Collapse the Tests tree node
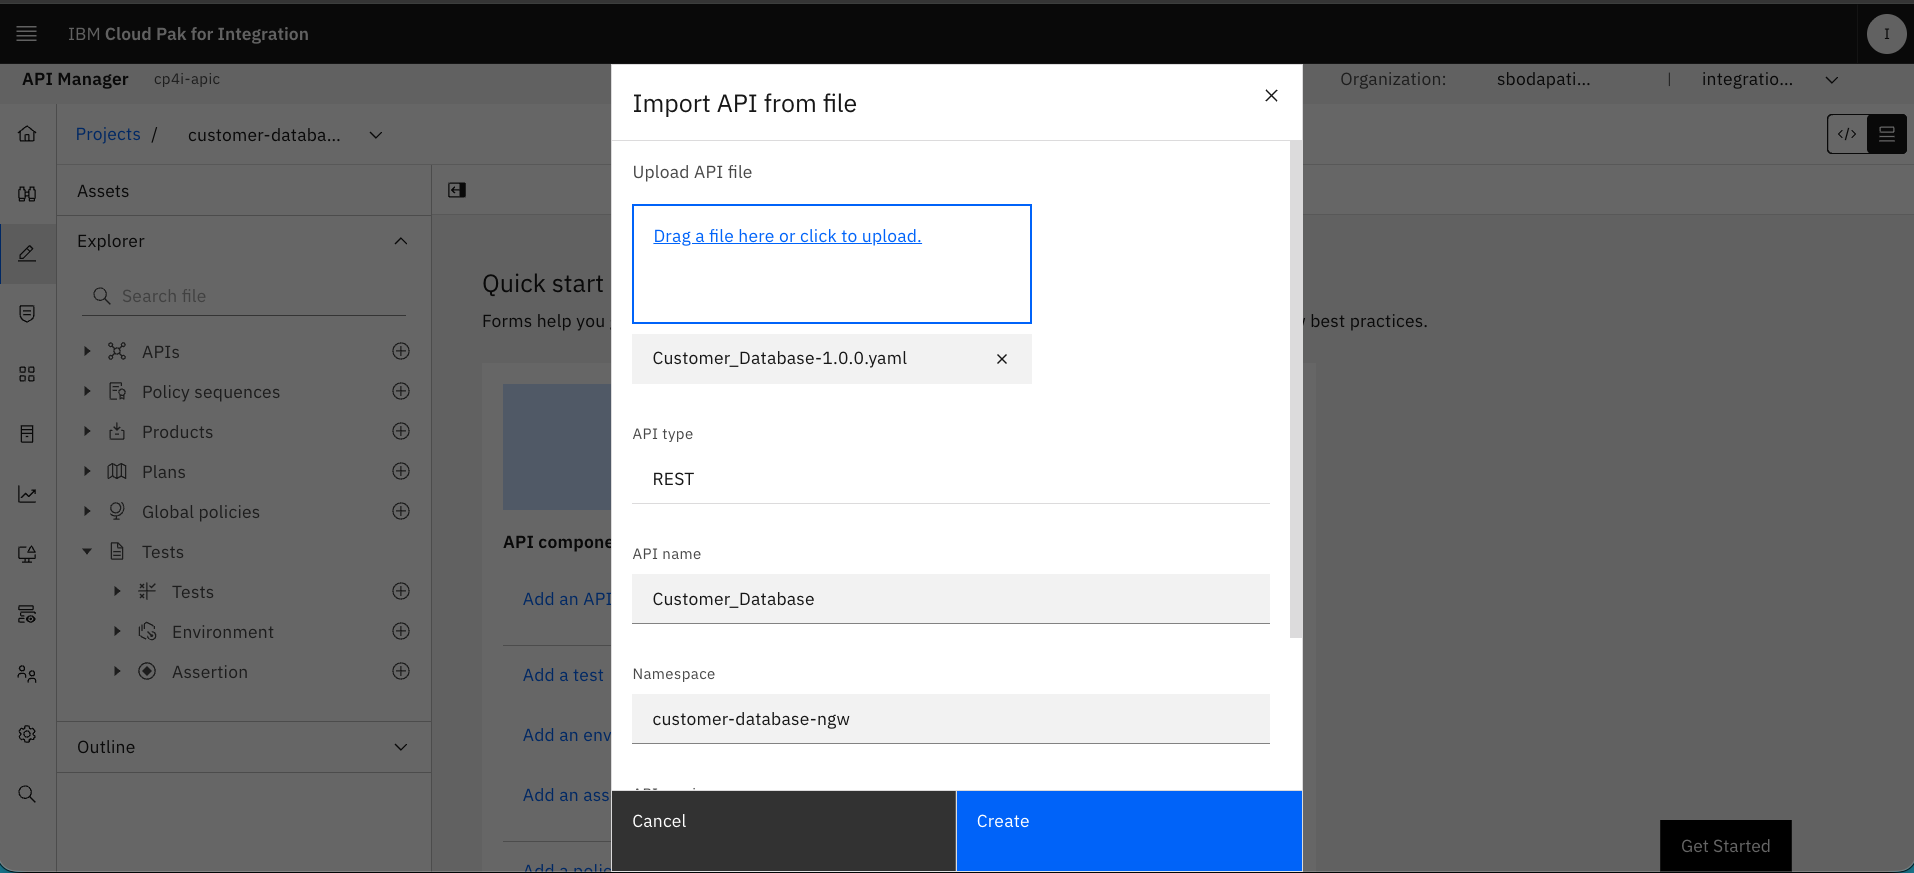The image size is (1914, 873). coord(87,551)
